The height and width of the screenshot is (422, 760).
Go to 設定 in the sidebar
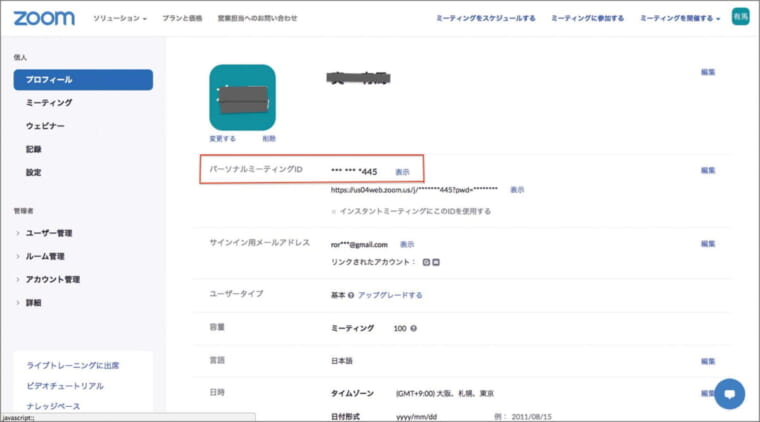tap(34, 172)
